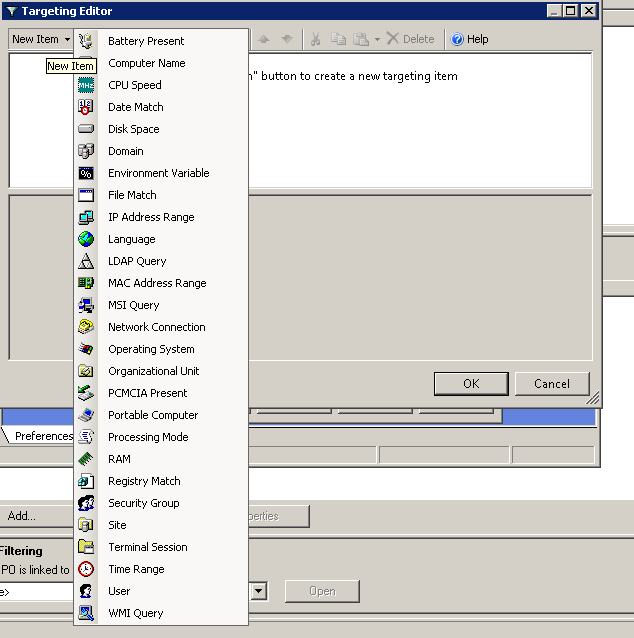The width and height of the screenshot is (634, 638).
Task: Click the Move Up arrow in toolbar
Action: pyautogui.click(x=264, y=39)
